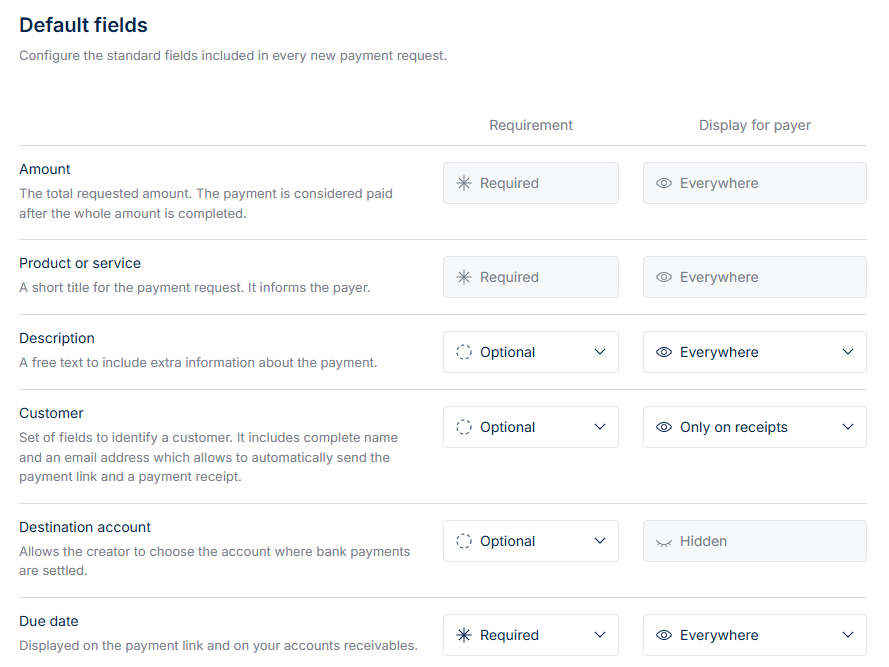Click the asterisk icon for Product or service
Image resolution: width=889 pixels, height=667 pixels.
tap(464, 277)
